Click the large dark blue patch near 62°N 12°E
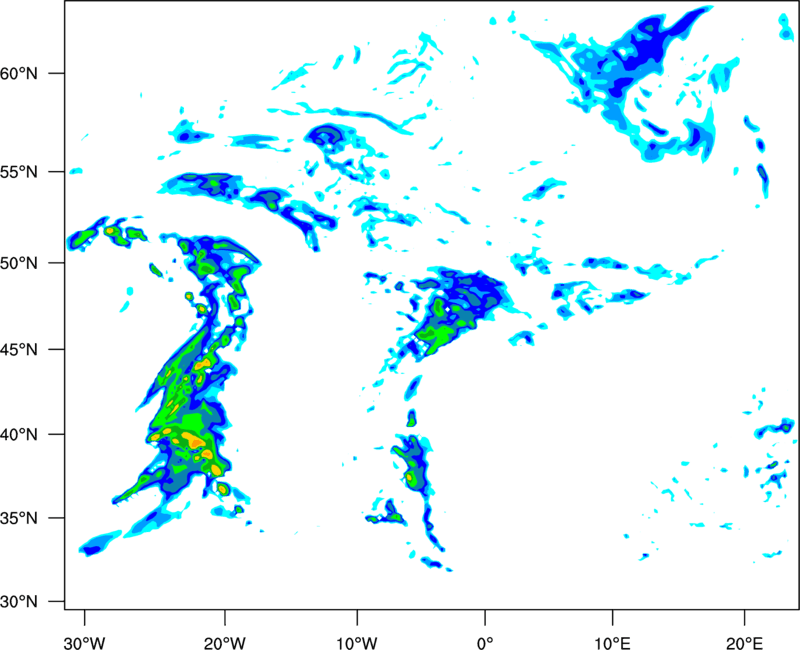 point(644,50)
